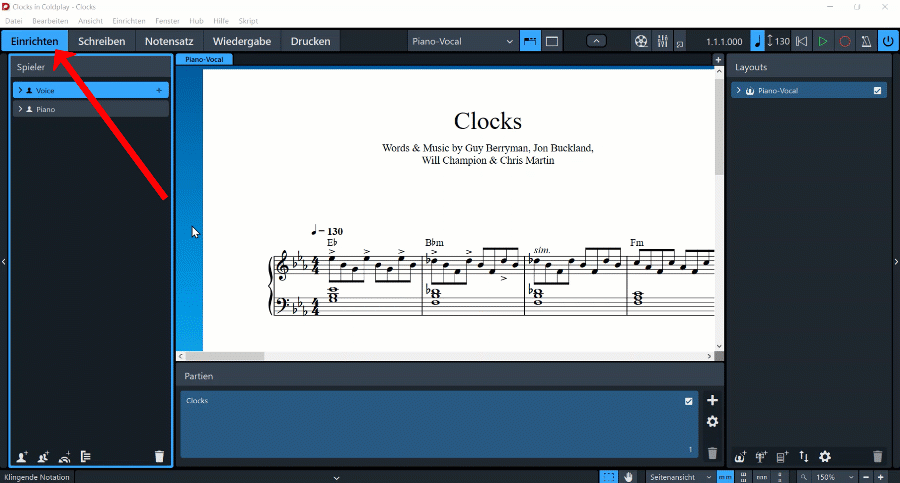The width and height of the screenshot is (900, 483).
Task: Switch to the Einrichten mode tab
Action: click(x=34, y=41)
